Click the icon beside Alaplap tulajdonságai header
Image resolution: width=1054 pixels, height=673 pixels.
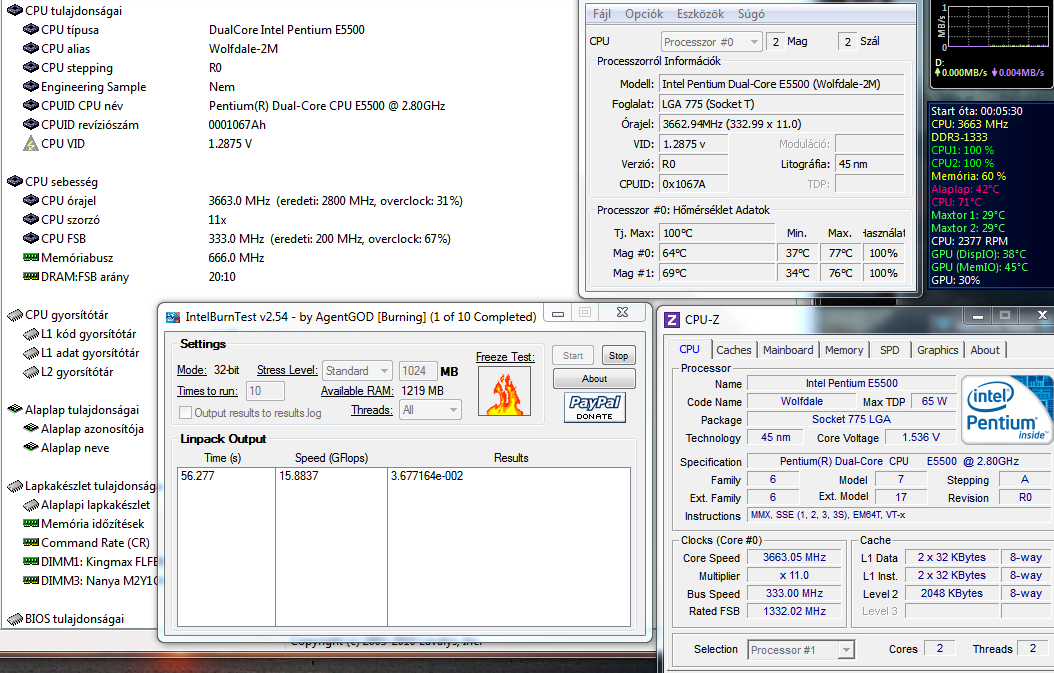coord(15,409)
